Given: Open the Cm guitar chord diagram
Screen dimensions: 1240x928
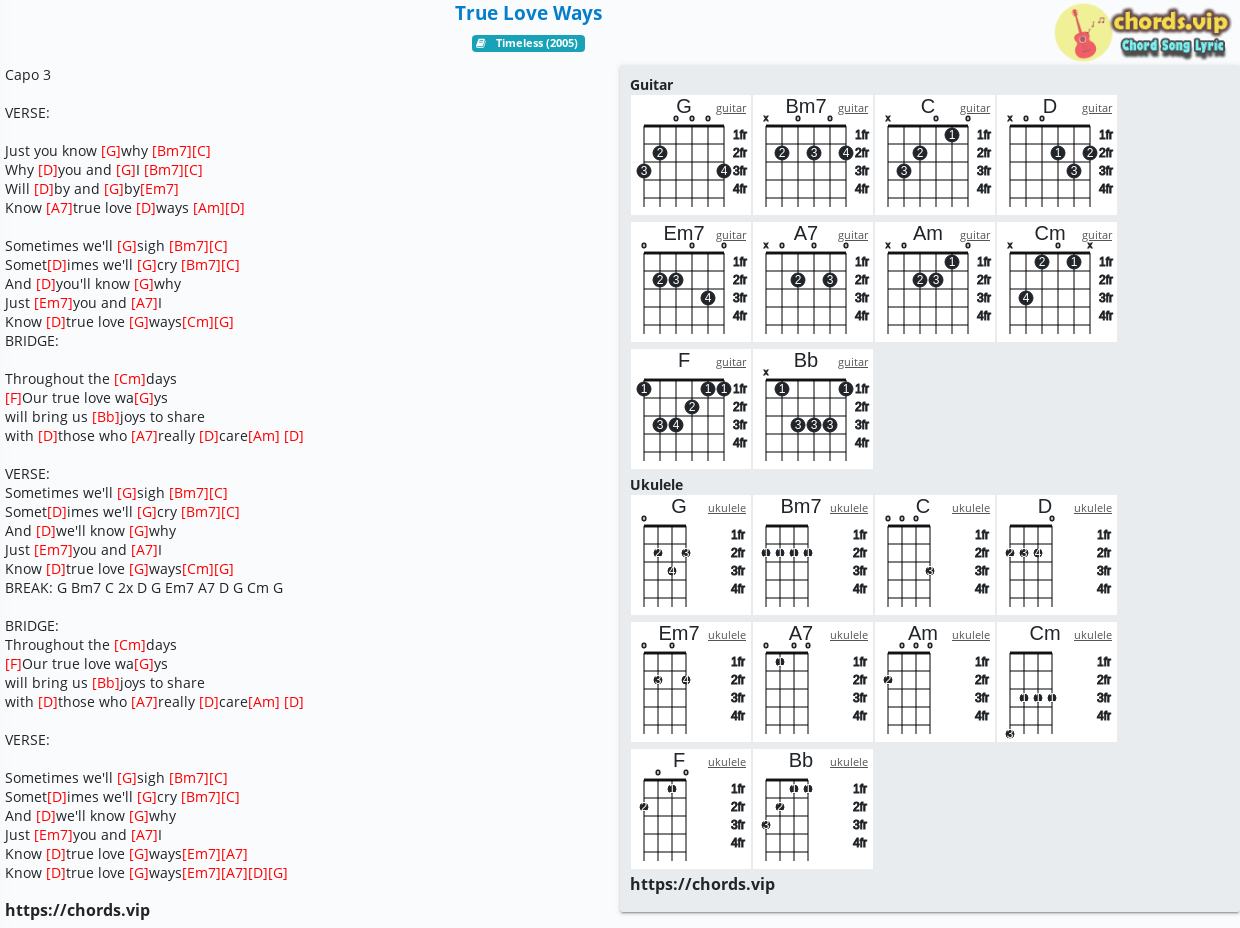Looking at the screenshot, I should point(1057,282).
